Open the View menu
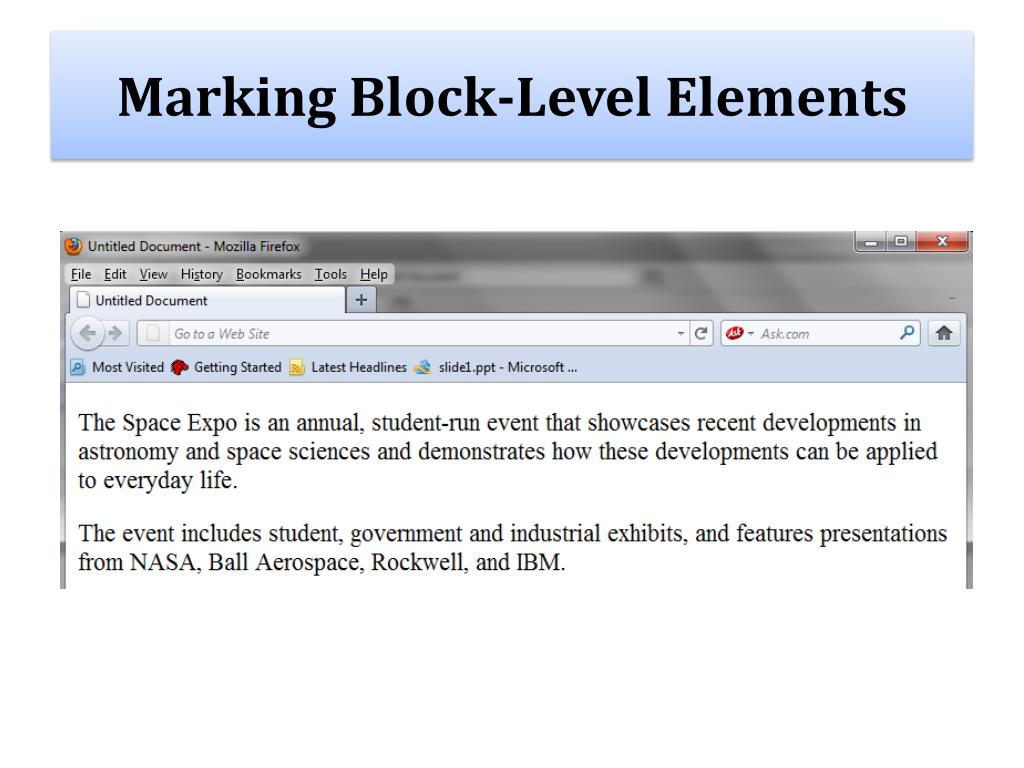The height and width of the screenshot is (768, 1024). [x=153, y=274]
